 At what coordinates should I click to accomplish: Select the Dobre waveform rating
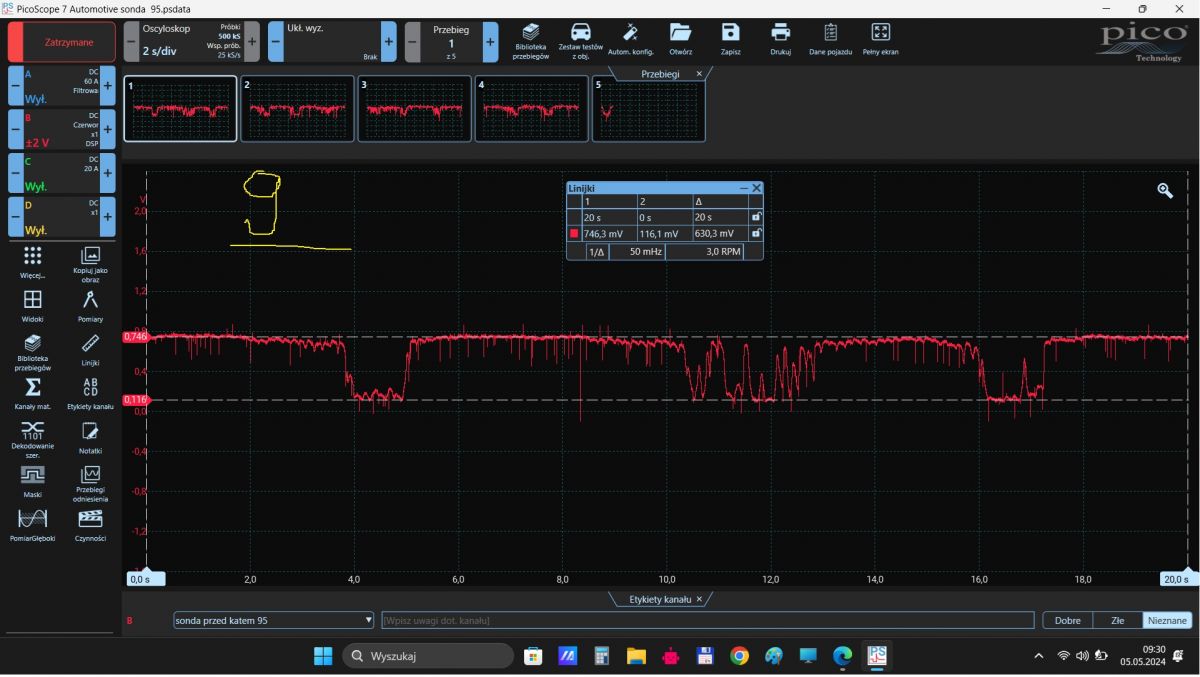pos(1067,620)
